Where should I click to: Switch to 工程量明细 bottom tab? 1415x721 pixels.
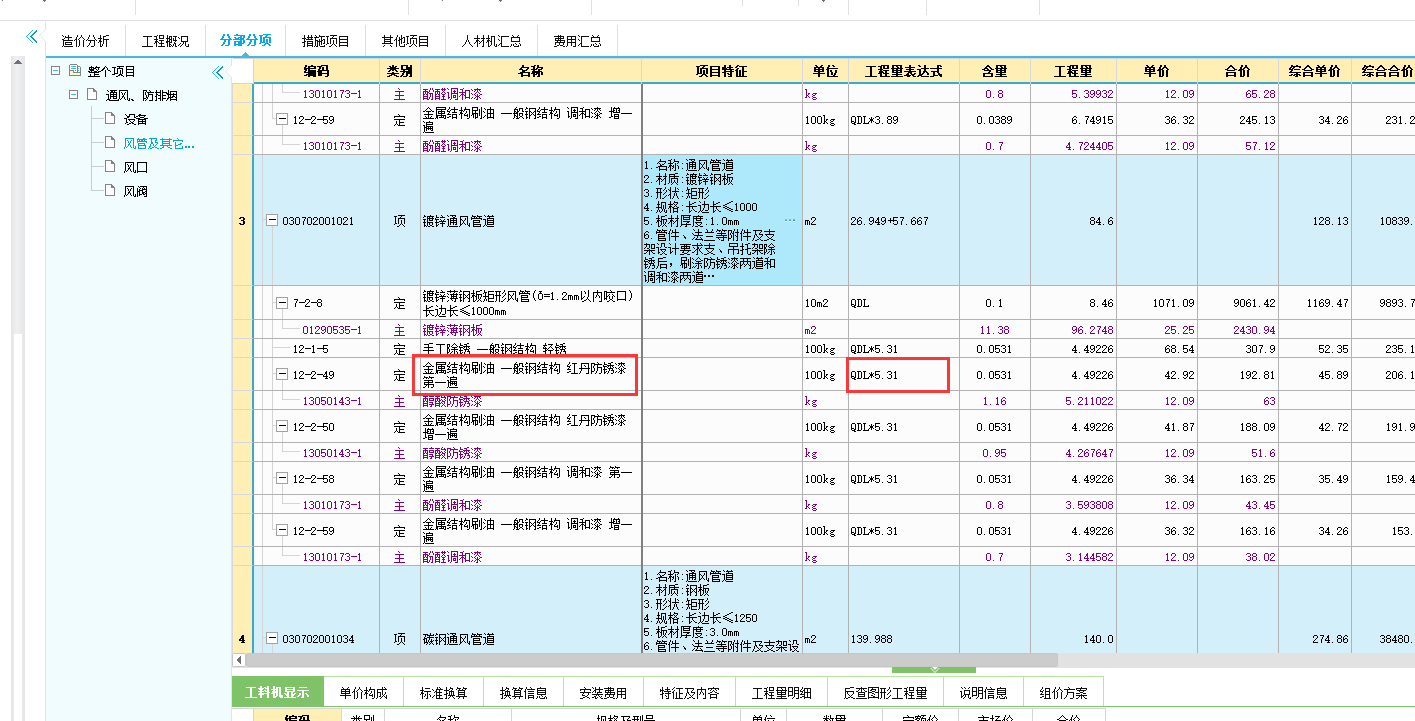(782, 692)
